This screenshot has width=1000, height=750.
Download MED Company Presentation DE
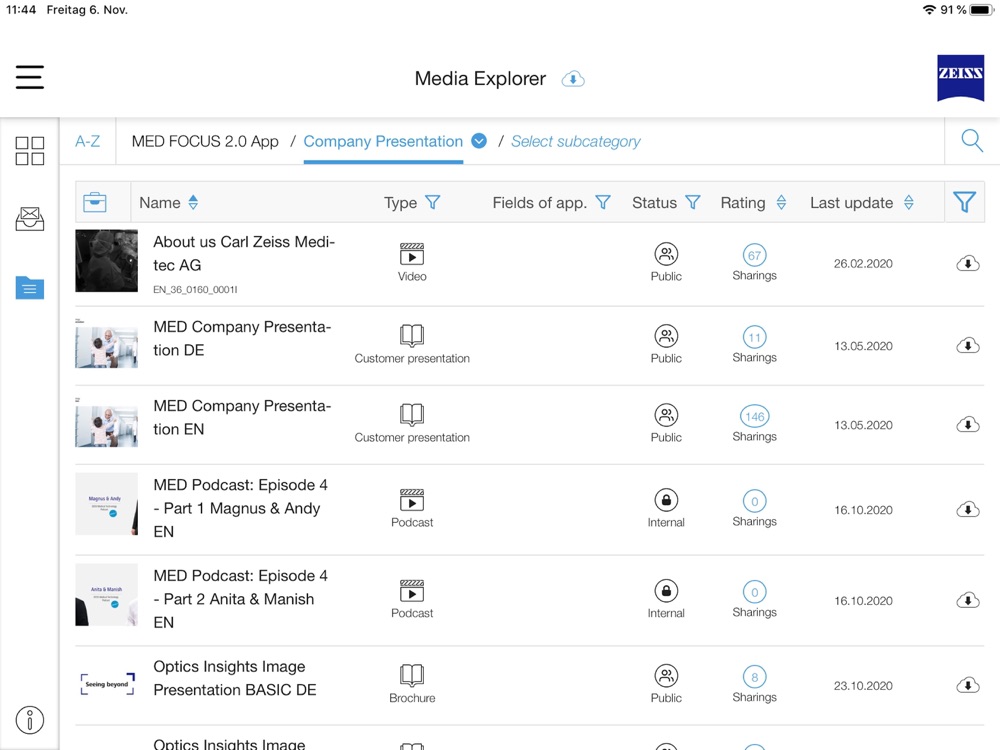click(967, 346)
